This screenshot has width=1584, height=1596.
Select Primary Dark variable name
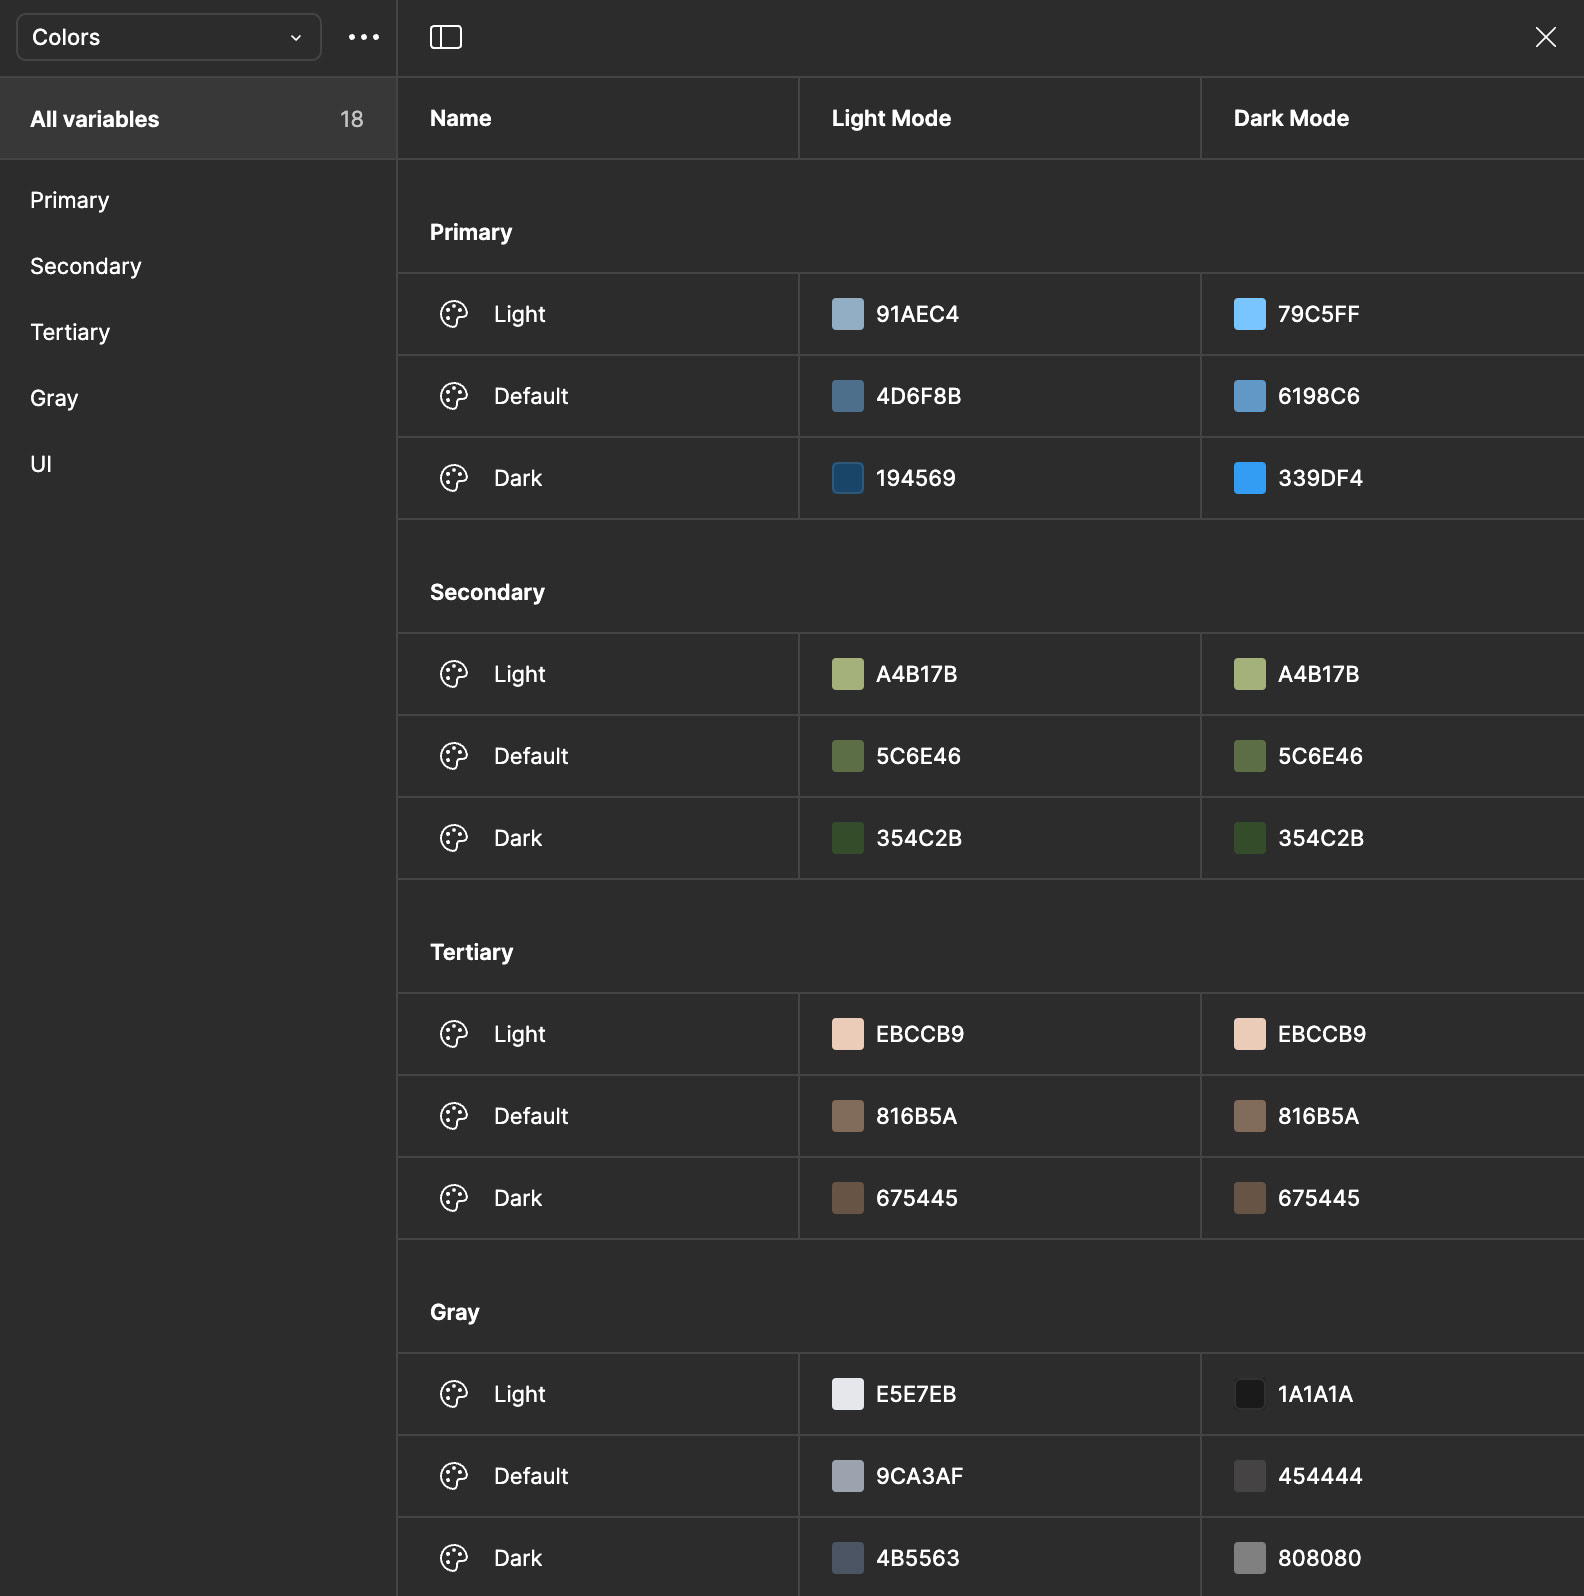point(518,478)
